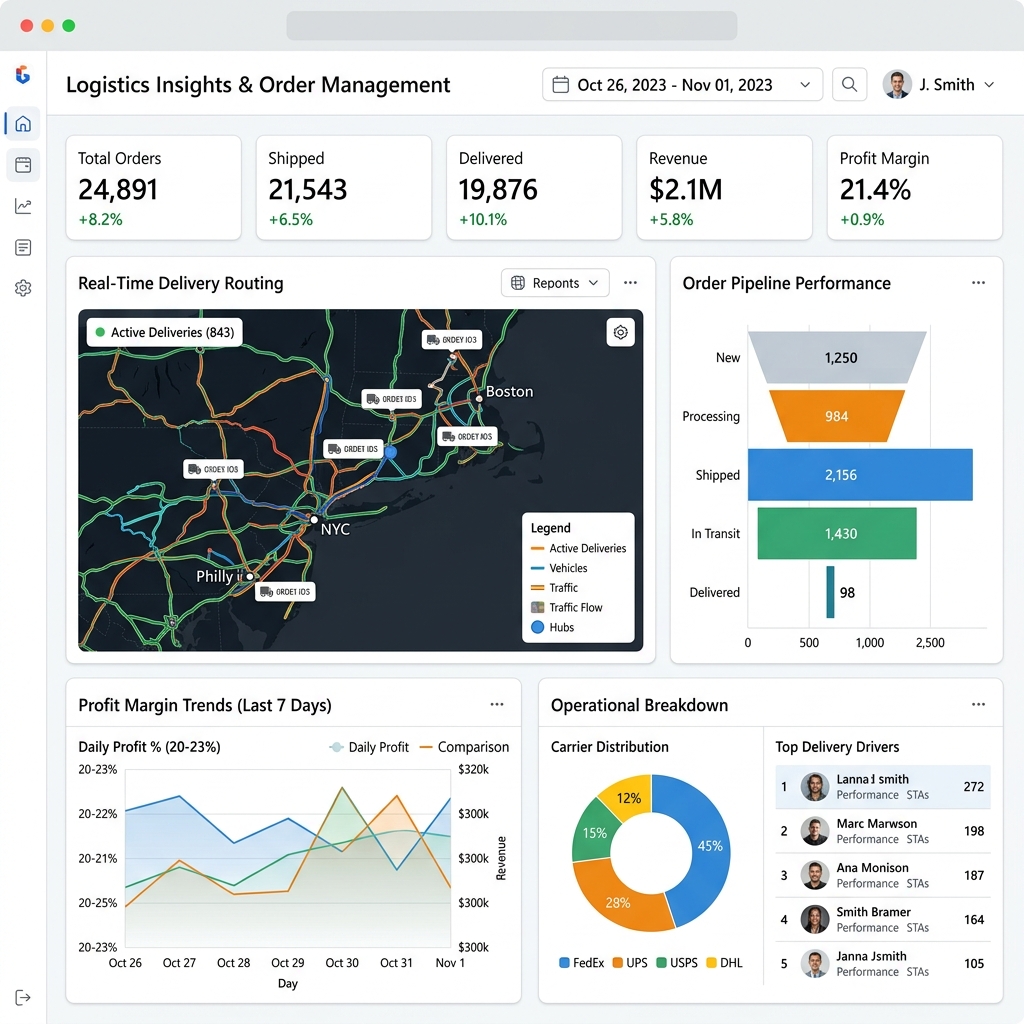This screenshot has height=1024, width=1024.
Task: Expand the J. Smith account menu chevron
Action: click(989, 85)
